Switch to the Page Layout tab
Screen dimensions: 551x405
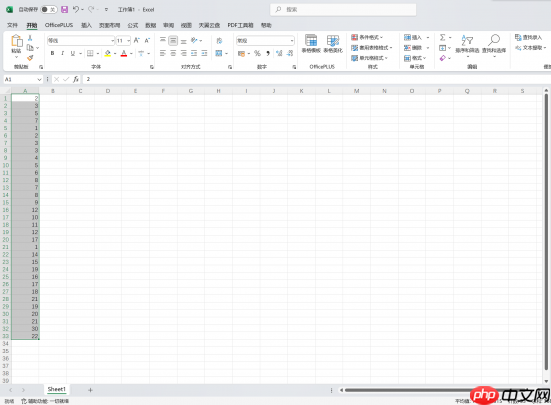point(109,25)
